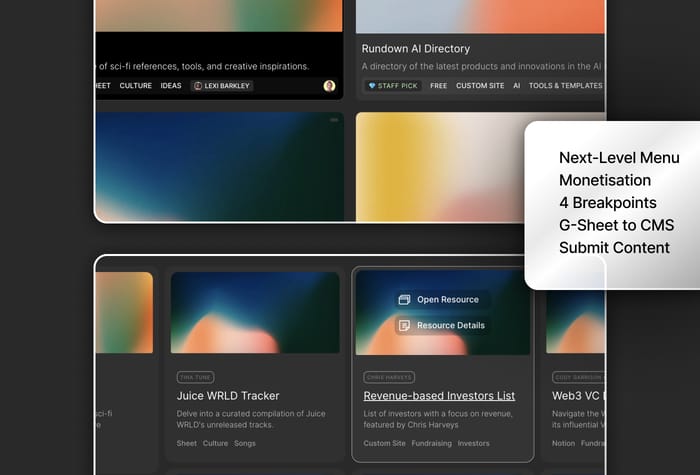Click the TINA TUNE author badge
This screenshot has width=700, height=475.
pyautogui.click(x=196, y=377)
